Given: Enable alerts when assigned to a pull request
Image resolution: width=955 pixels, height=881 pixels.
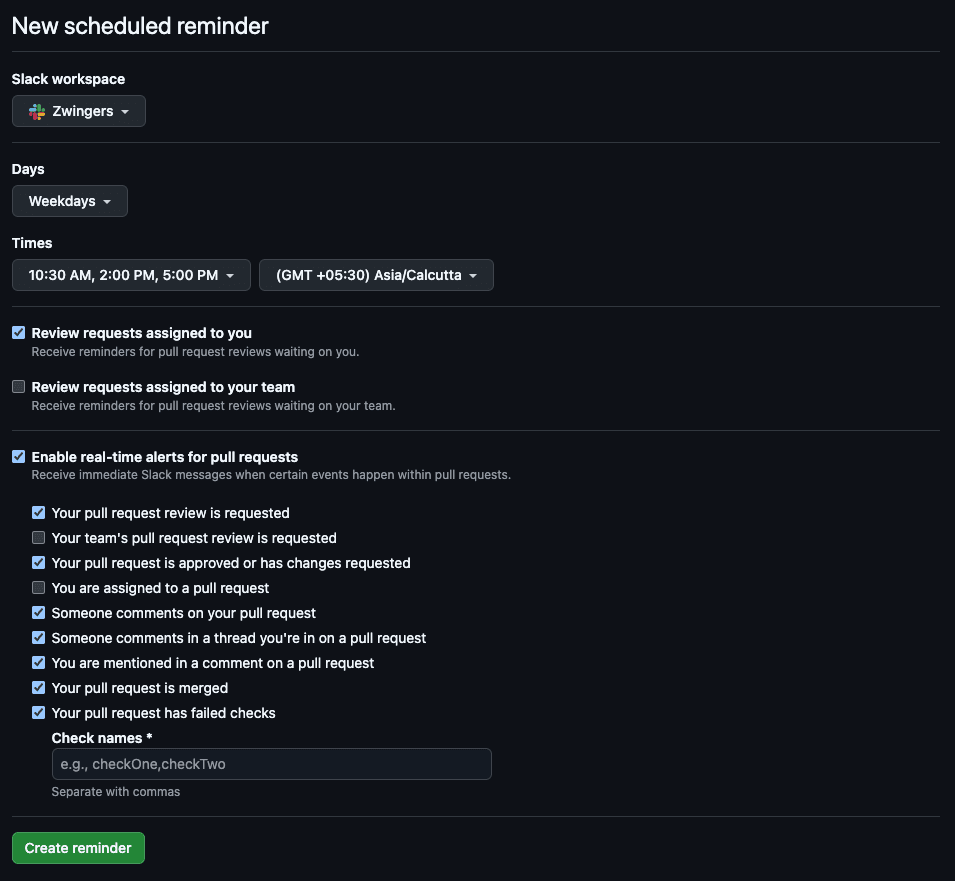Looking at the screenshot, I should [x=38, y=587].
